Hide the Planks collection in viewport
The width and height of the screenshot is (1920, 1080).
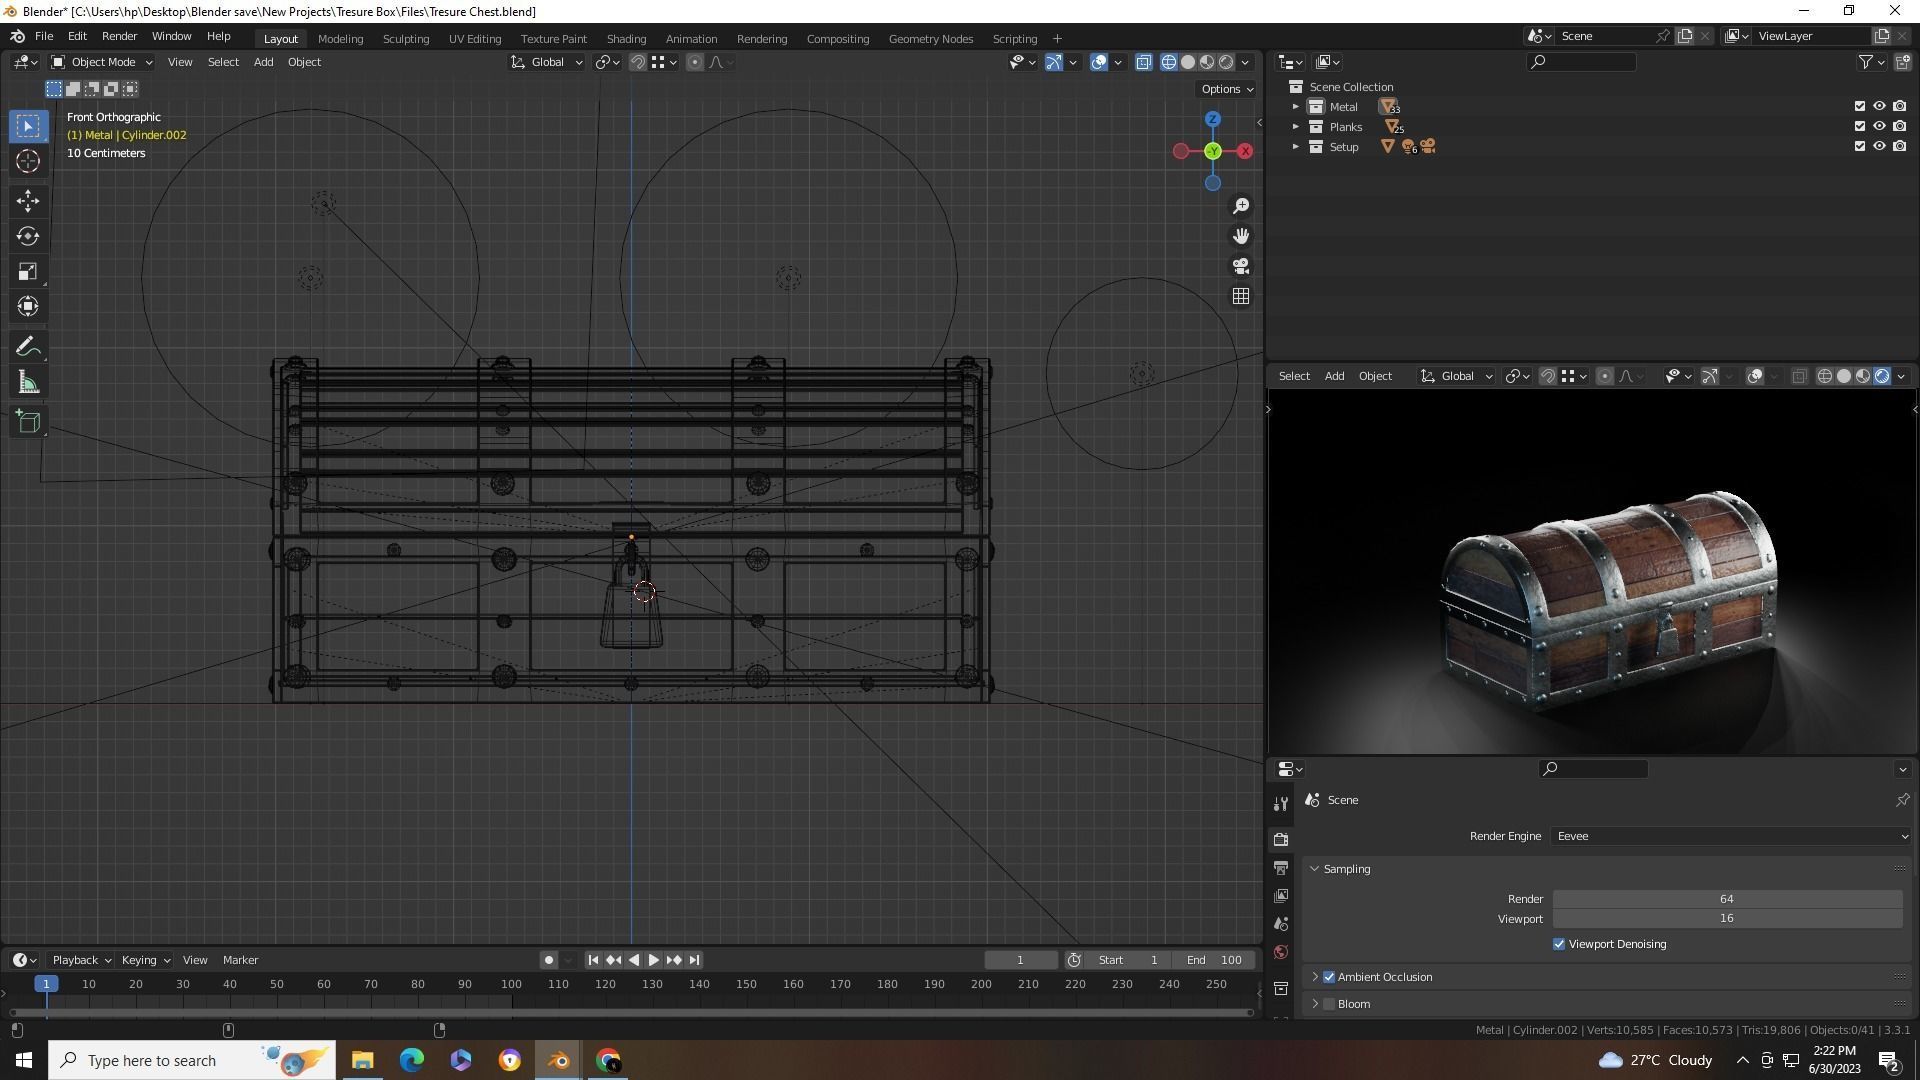tap(1879, 126)
